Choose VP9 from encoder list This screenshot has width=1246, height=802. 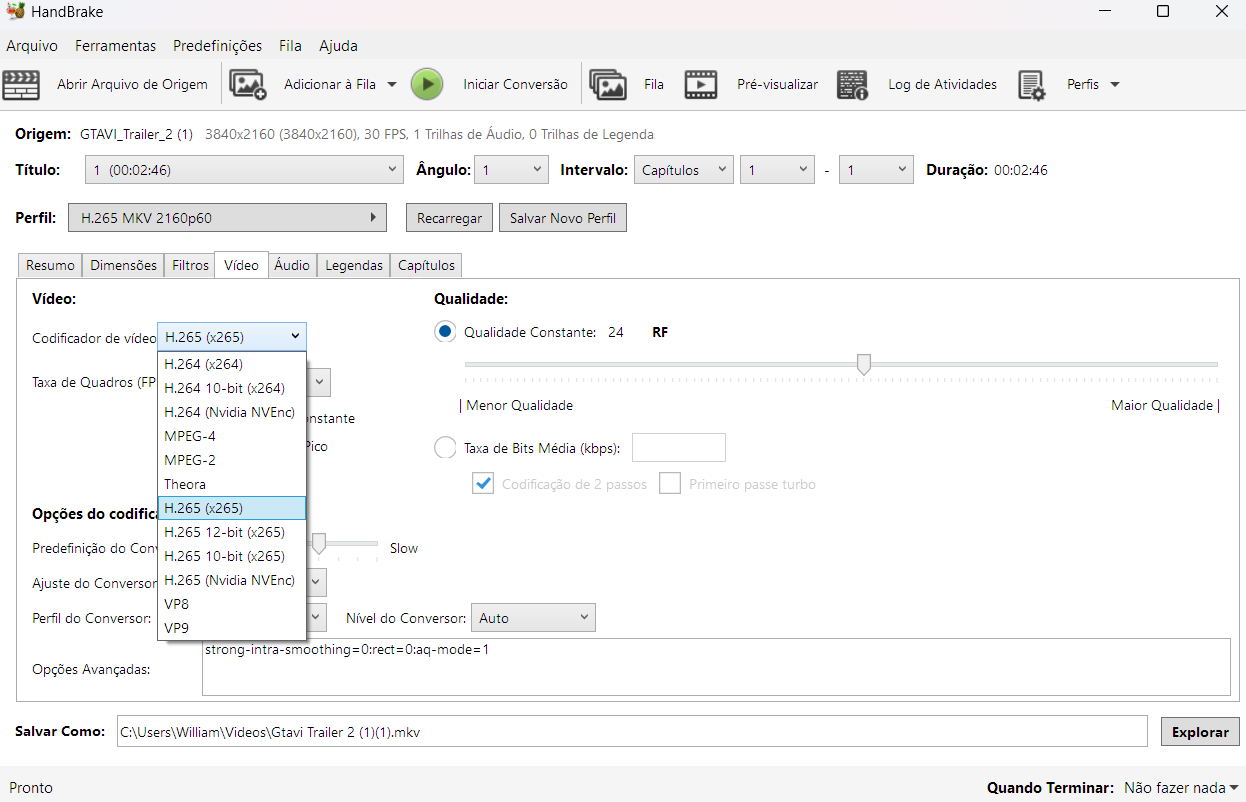(x=232, y=628)
